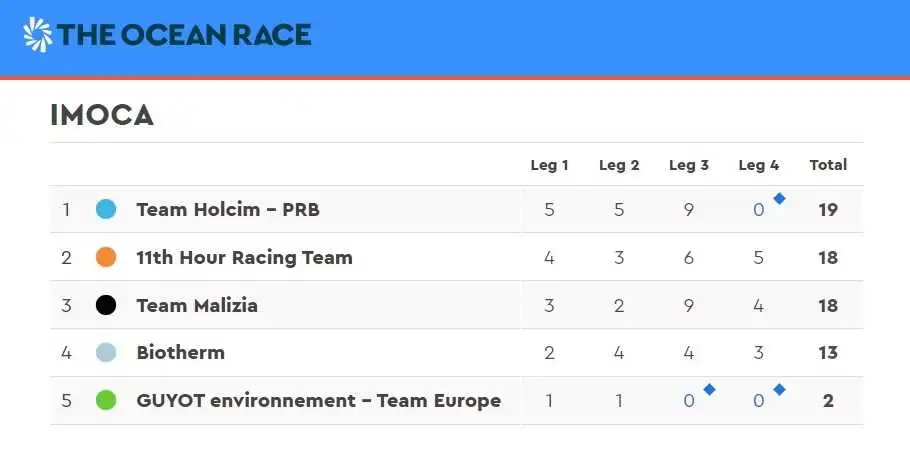Click Team Holcim – PRB total of 19
Image resolution: width=910 pixels, height=454 pixels.
828,210
